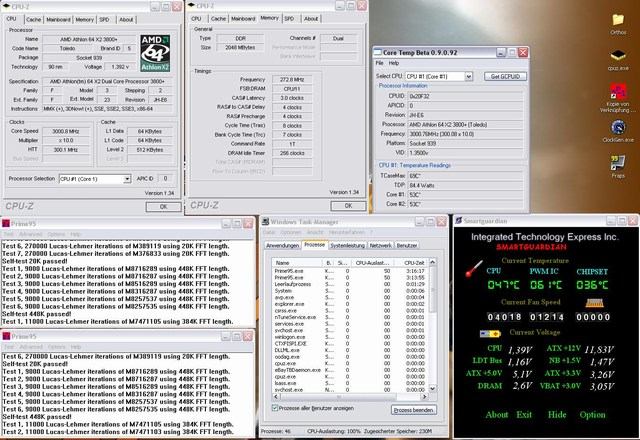Select CTXFISP1.EXE in the process list
The width and height of the screenshot is (640, 440).
point(351,344)
